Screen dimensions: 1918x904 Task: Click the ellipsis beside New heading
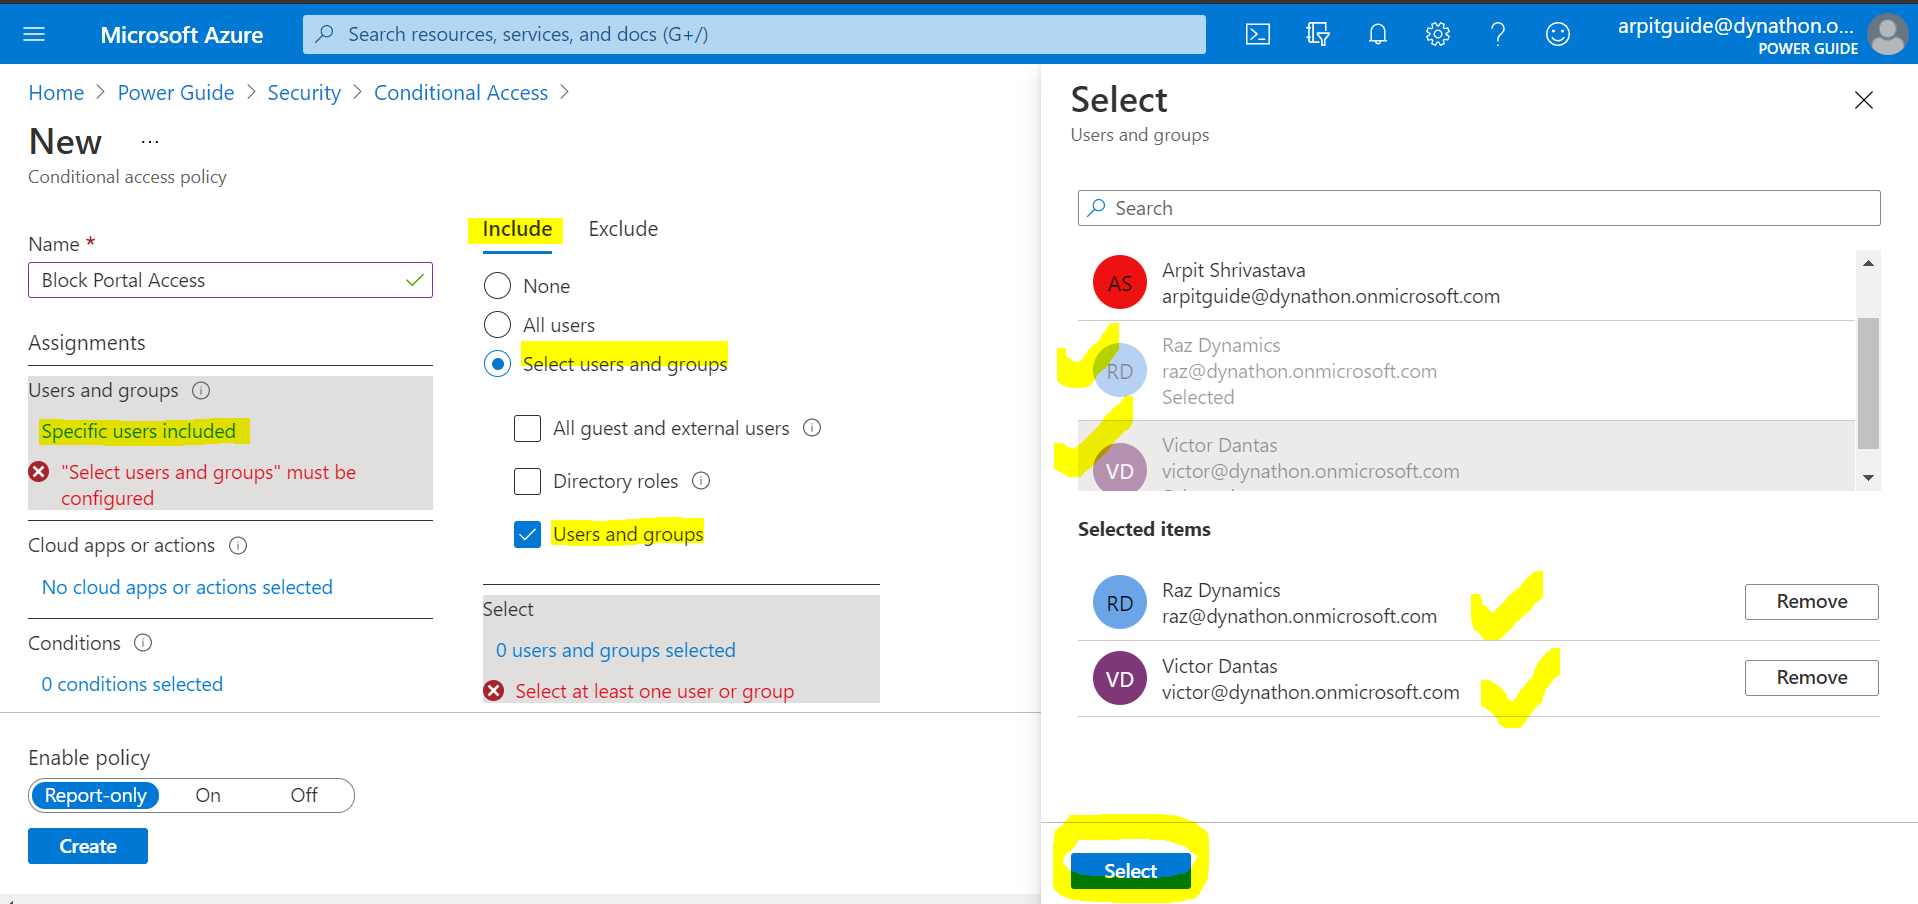[x=150, y=142]
